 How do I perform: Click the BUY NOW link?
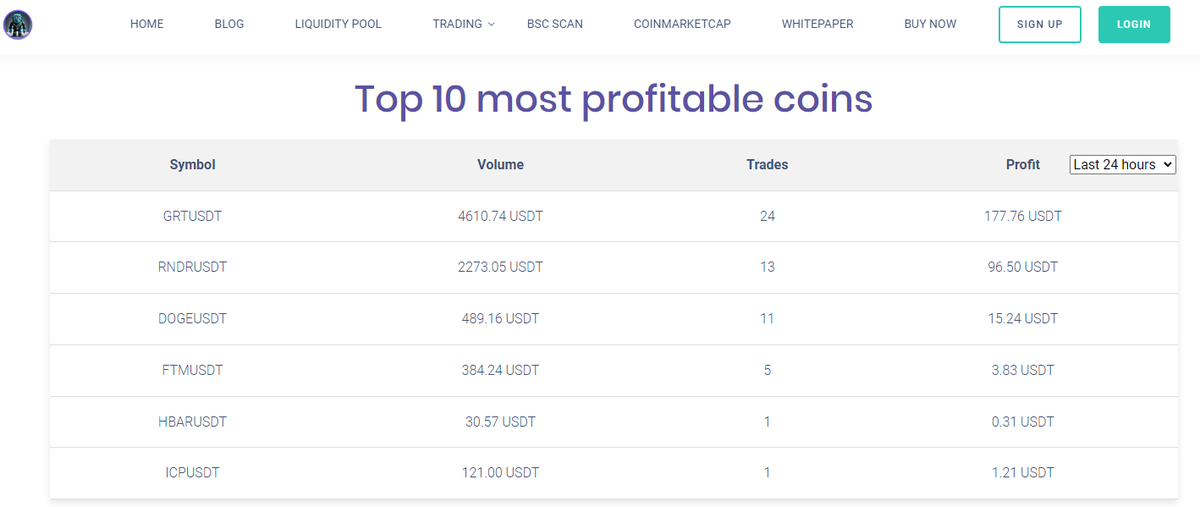[930, 24]
